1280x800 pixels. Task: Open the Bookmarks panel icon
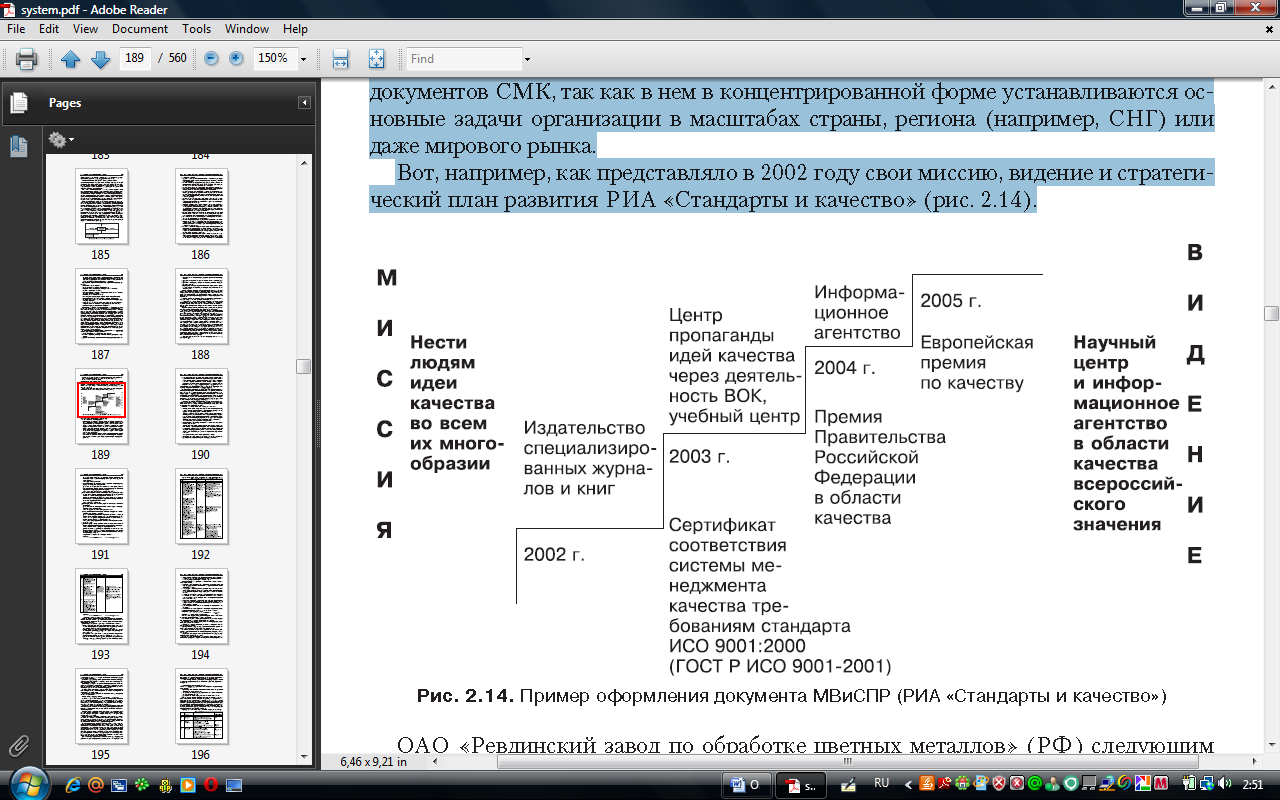pos(18,146)
